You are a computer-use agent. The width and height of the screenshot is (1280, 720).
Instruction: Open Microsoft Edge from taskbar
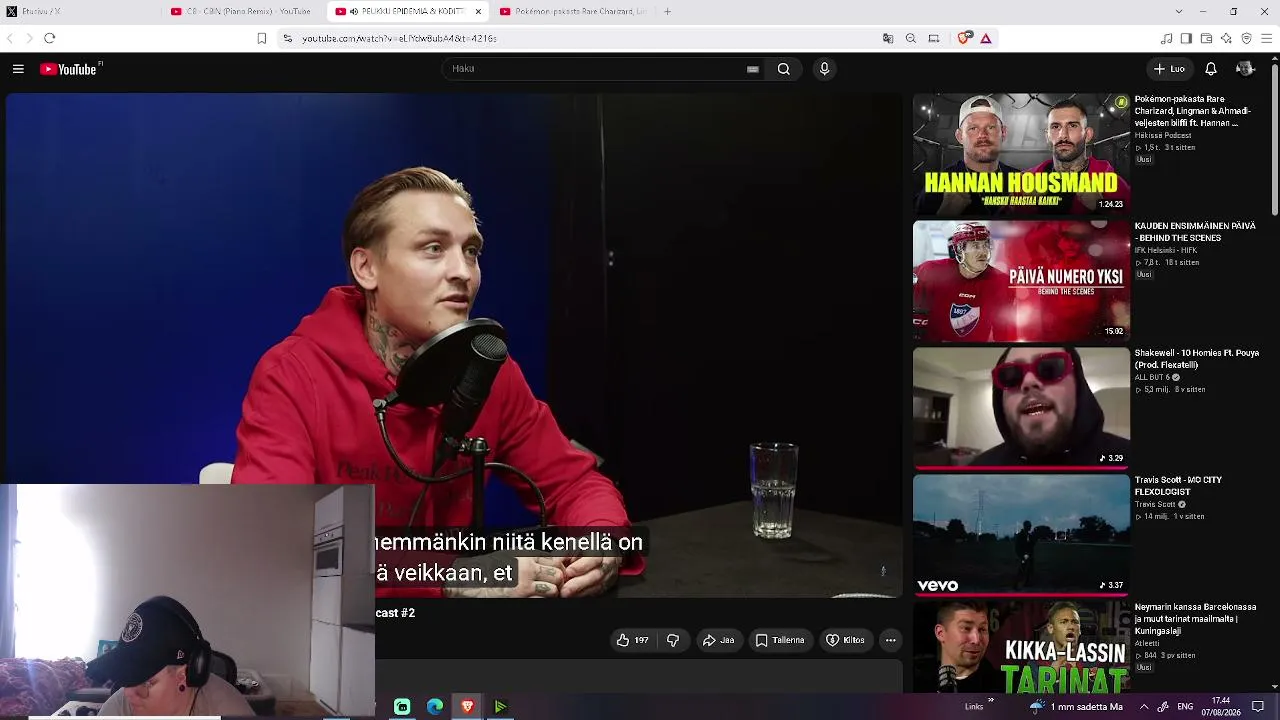[435, 707]
